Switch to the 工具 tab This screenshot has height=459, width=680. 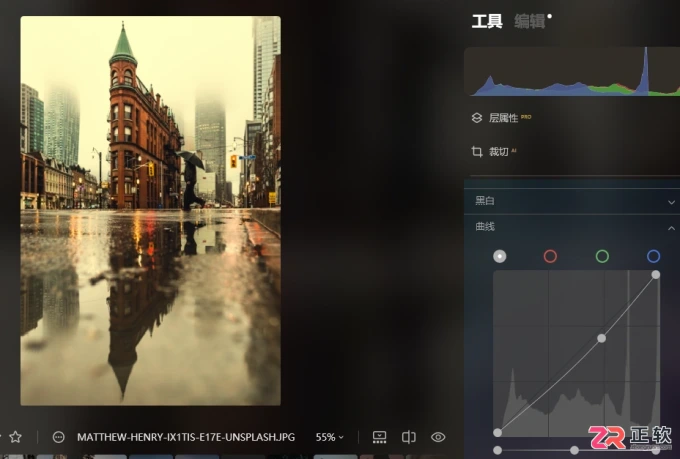pos(487,21)
